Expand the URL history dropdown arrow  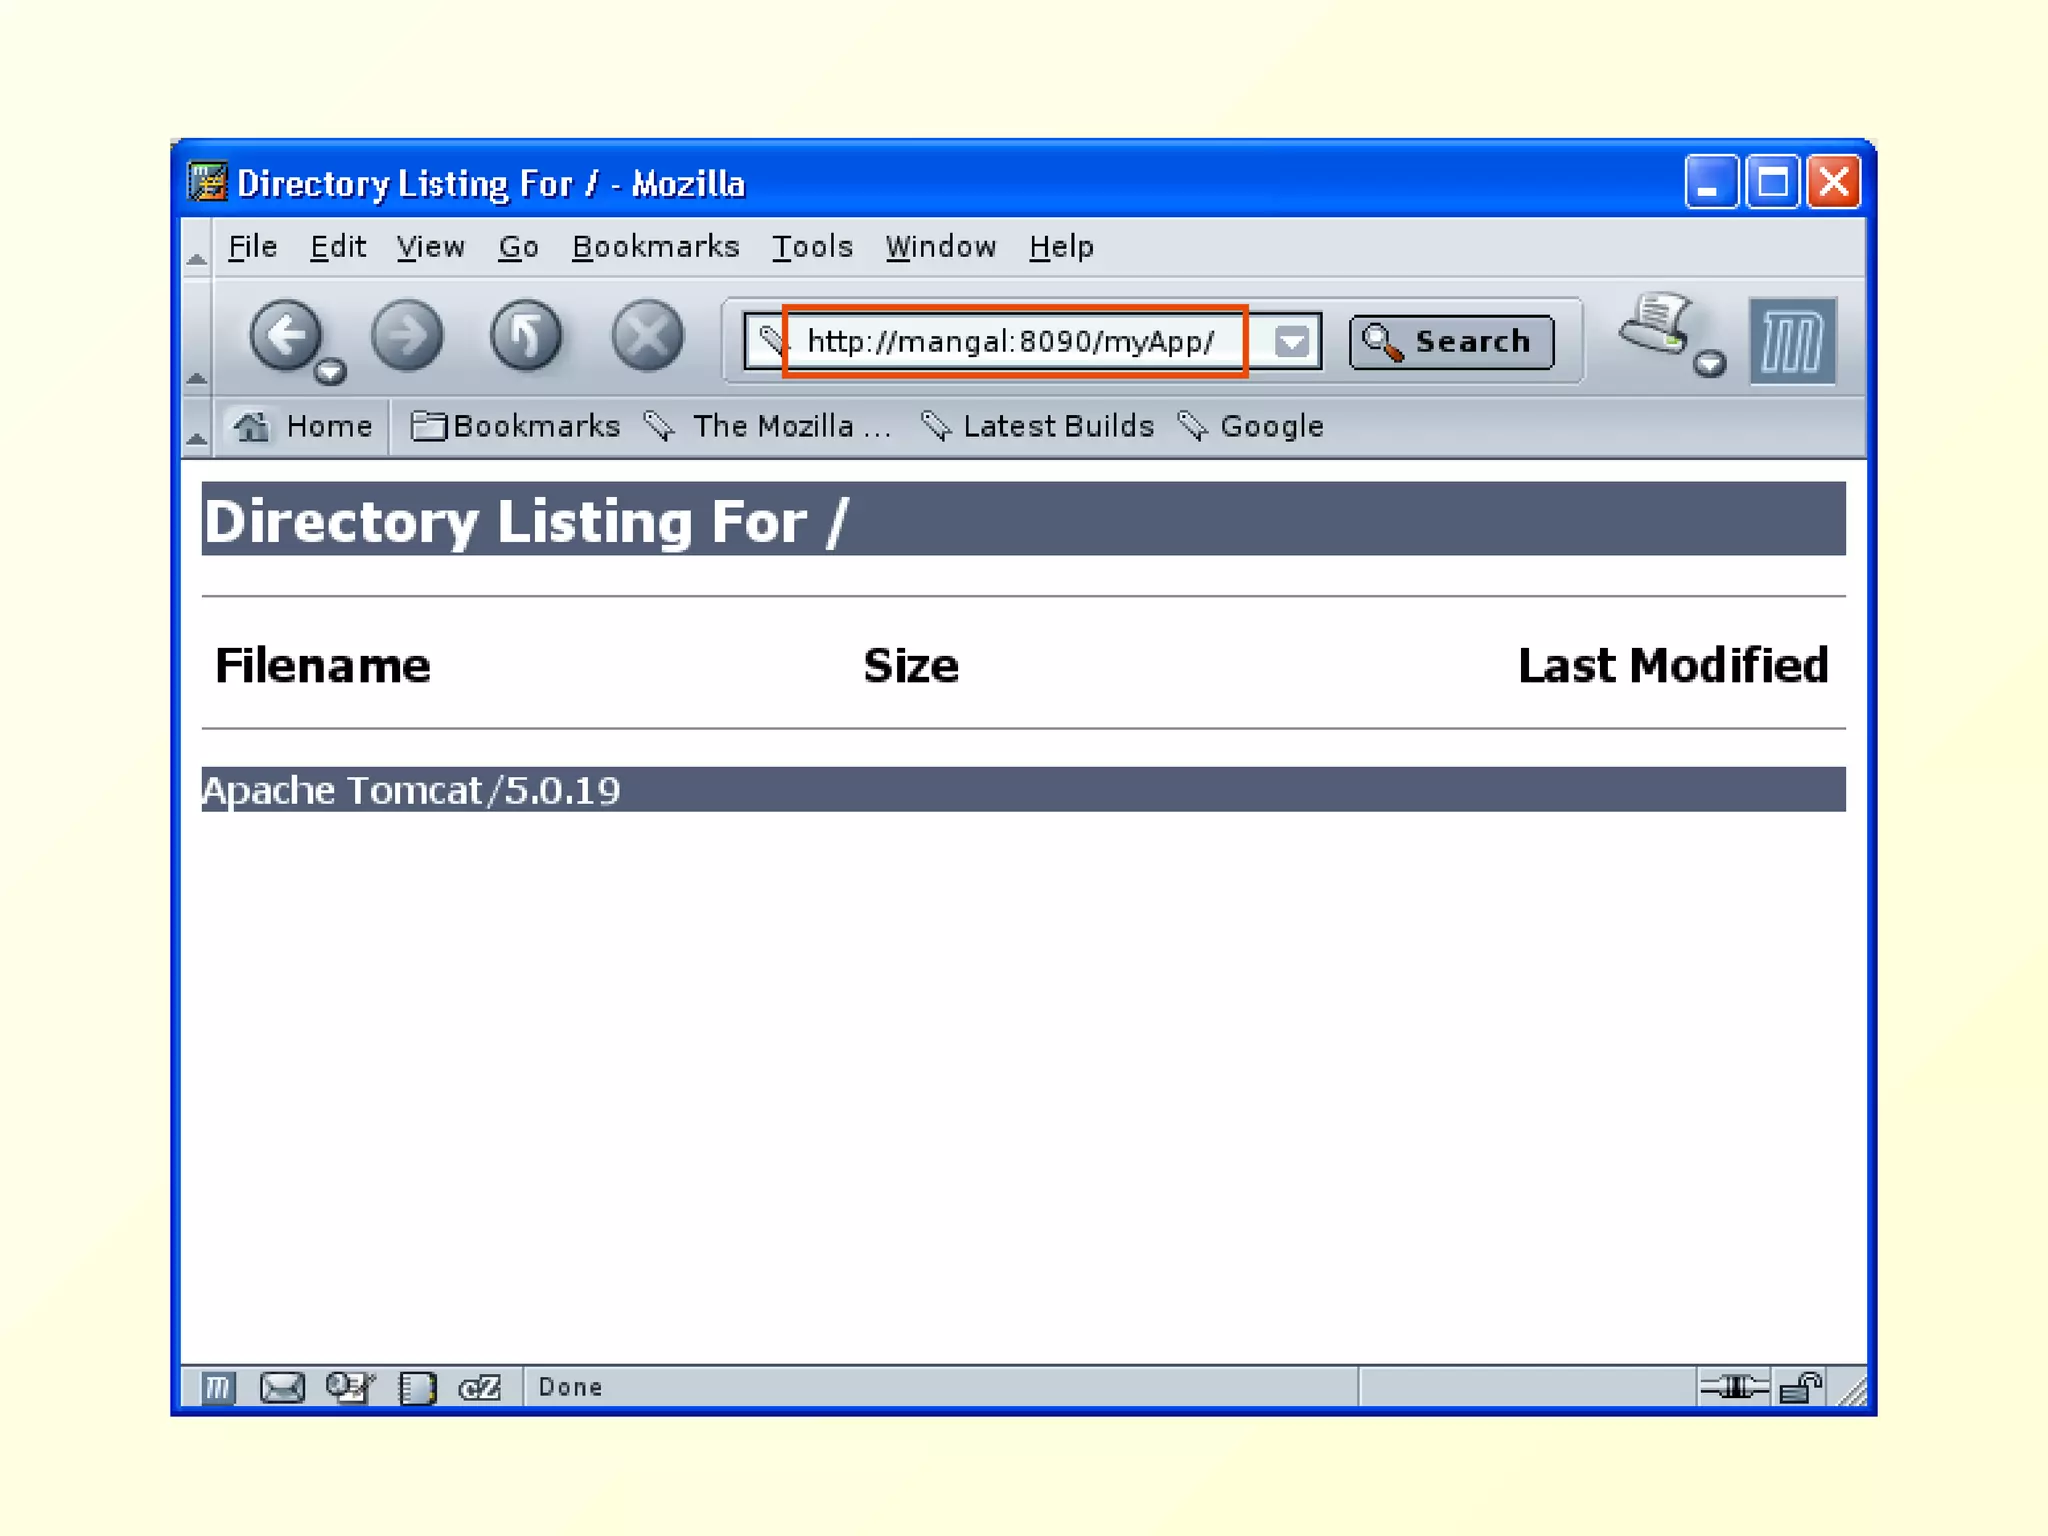tap(1292, 342)
